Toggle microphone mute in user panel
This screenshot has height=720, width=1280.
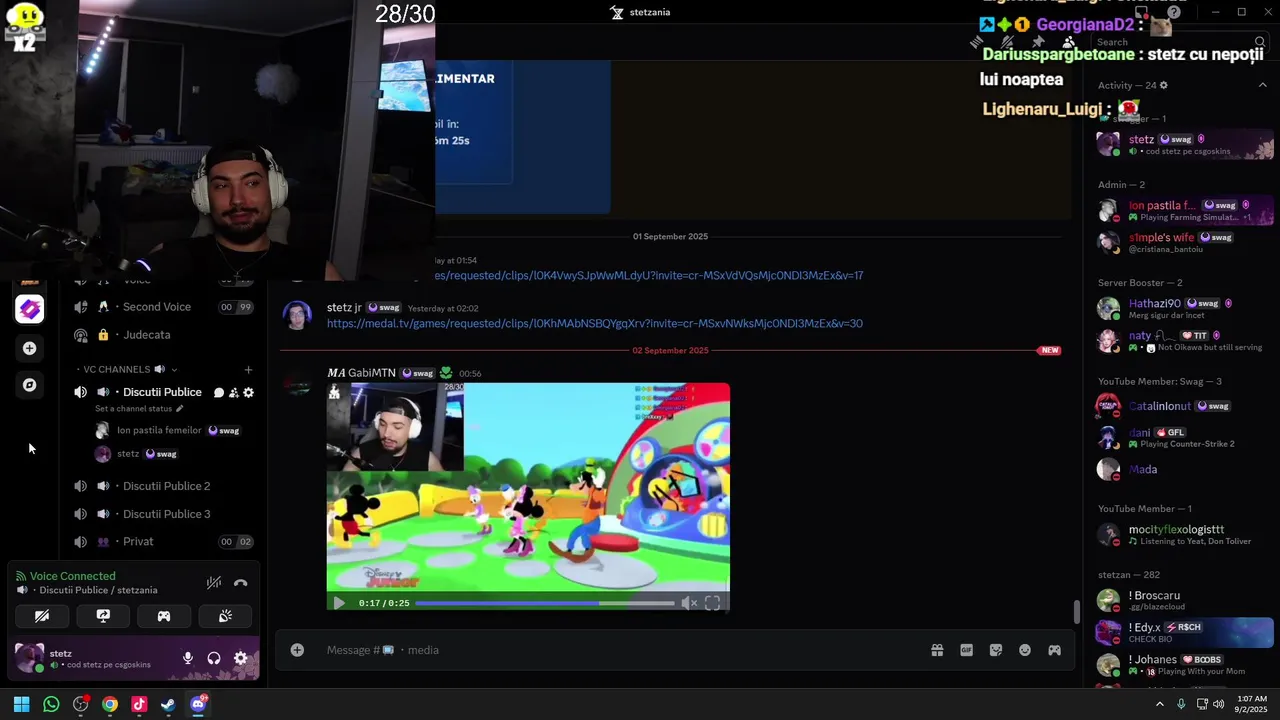pyautogui.click(x=187, y=658)
